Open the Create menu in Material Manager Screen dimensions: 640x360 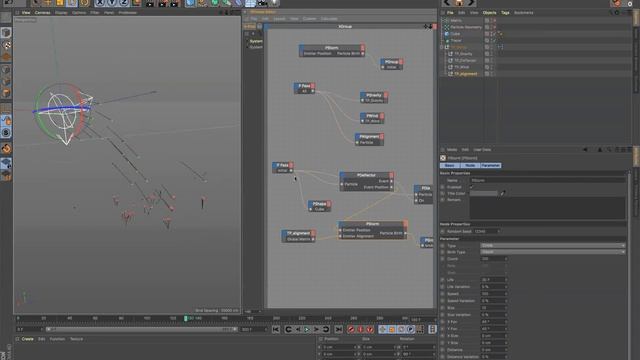pos(28,339)
